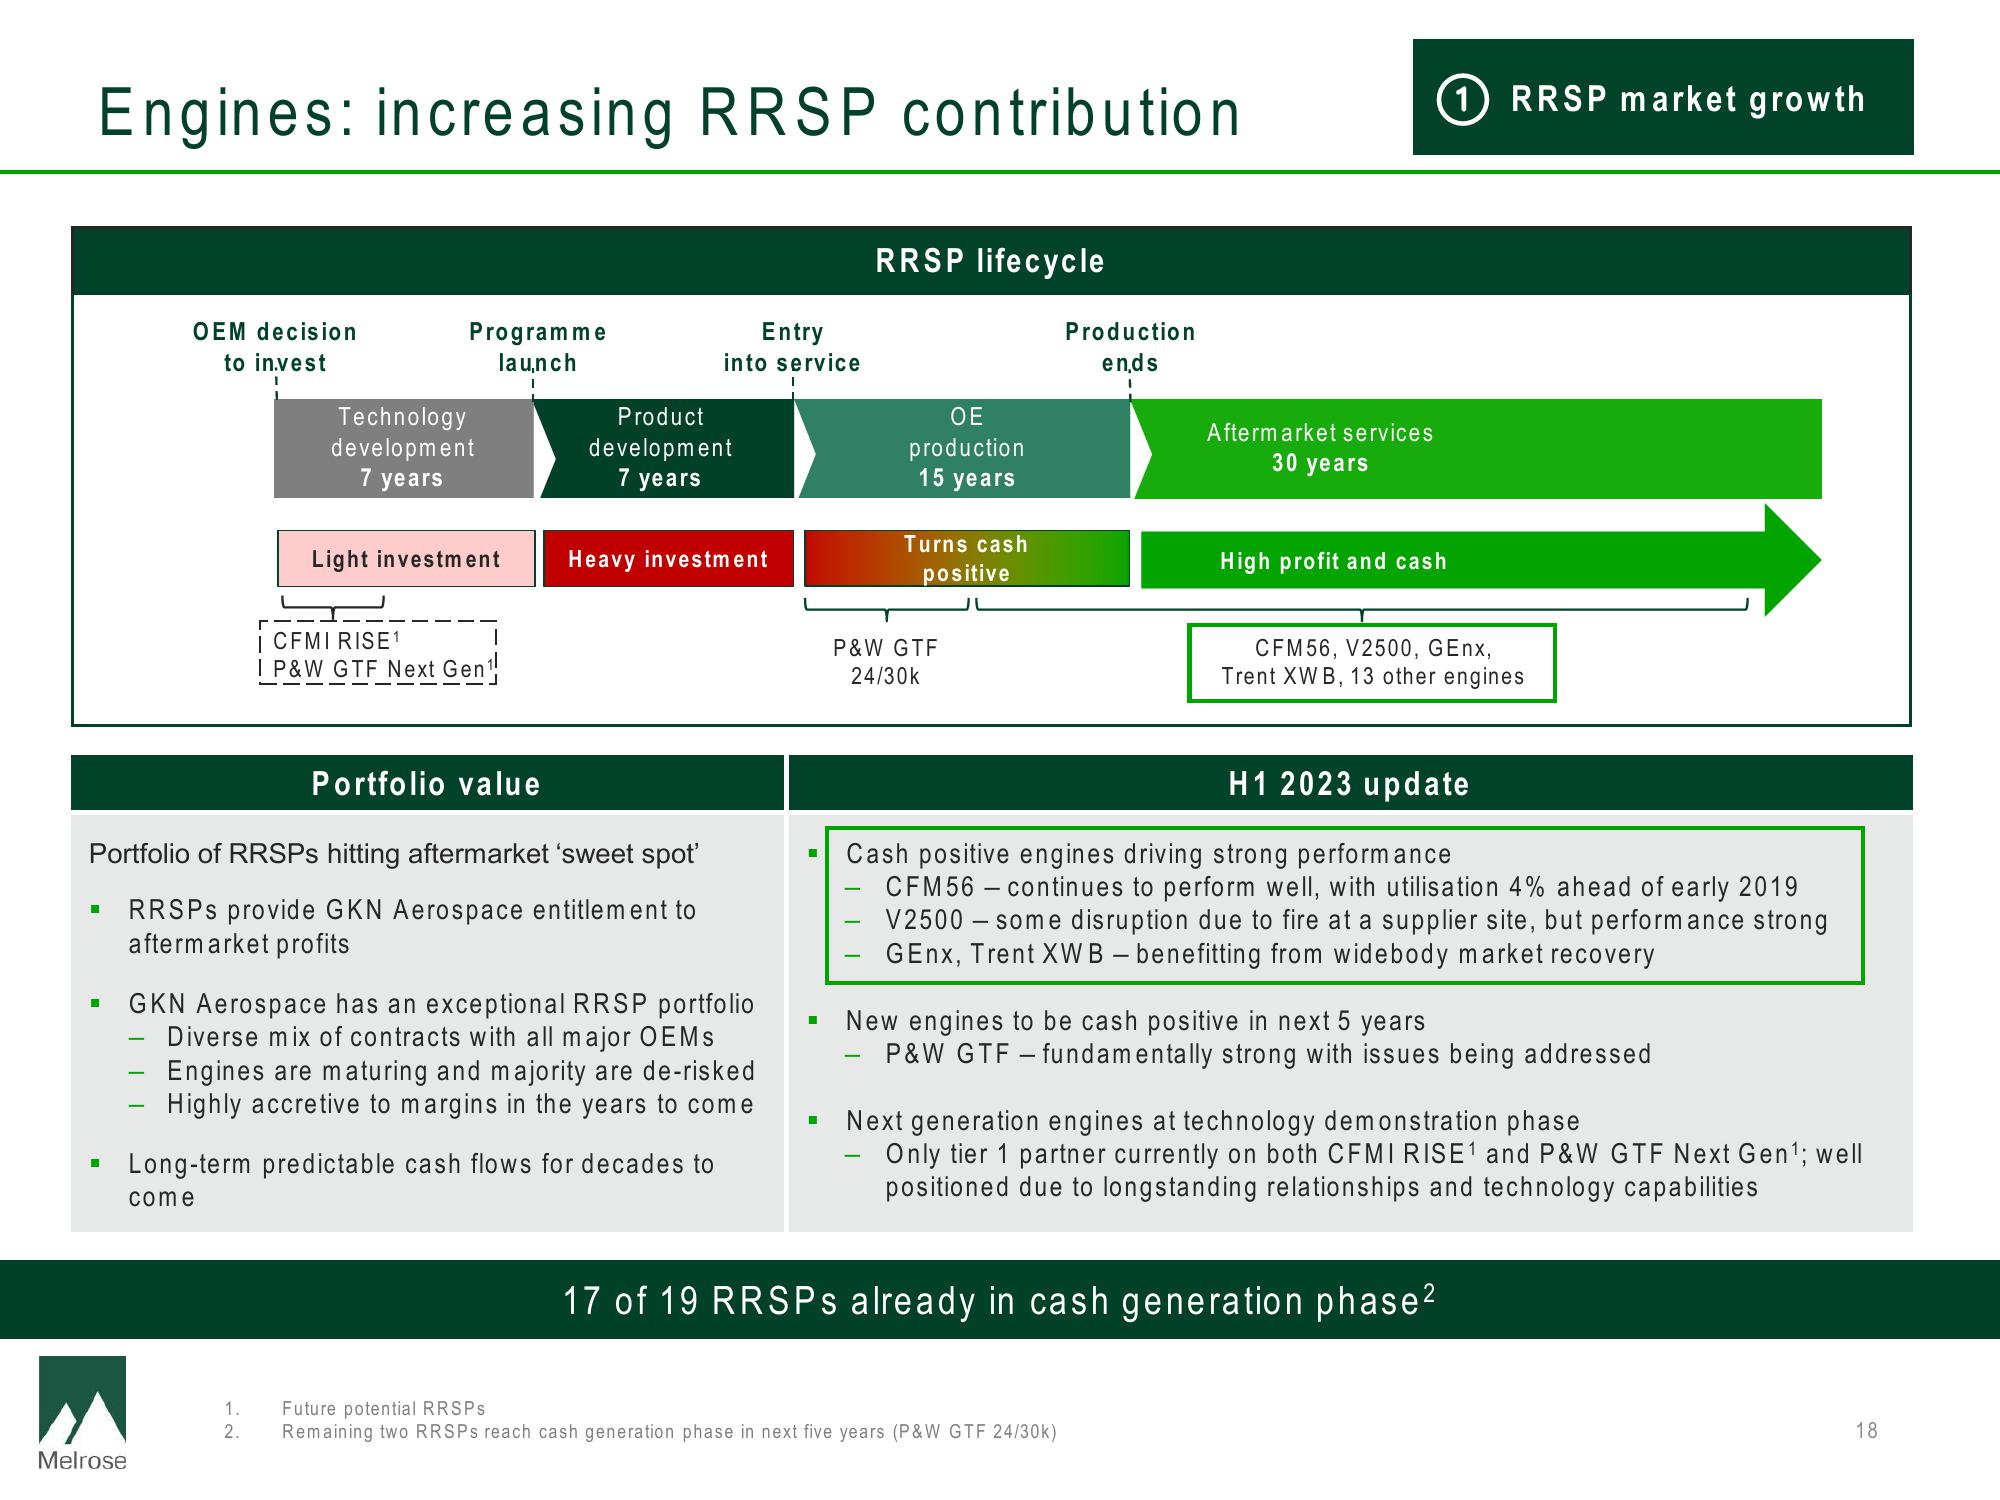
Task: Click the 'P&W GTF 24/30k' label
Action: click(886, 662)
